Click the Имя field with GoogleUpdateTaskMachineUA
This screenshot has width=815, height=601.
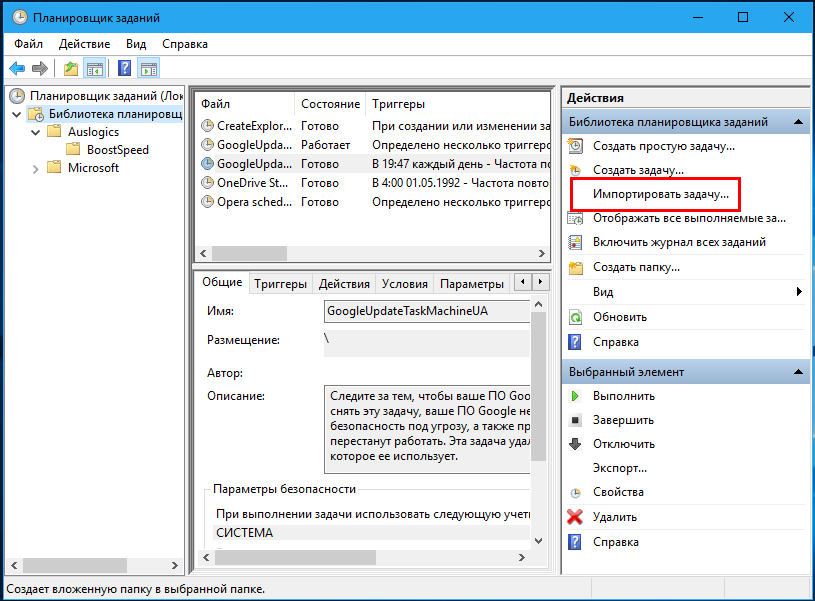[427, 311]
